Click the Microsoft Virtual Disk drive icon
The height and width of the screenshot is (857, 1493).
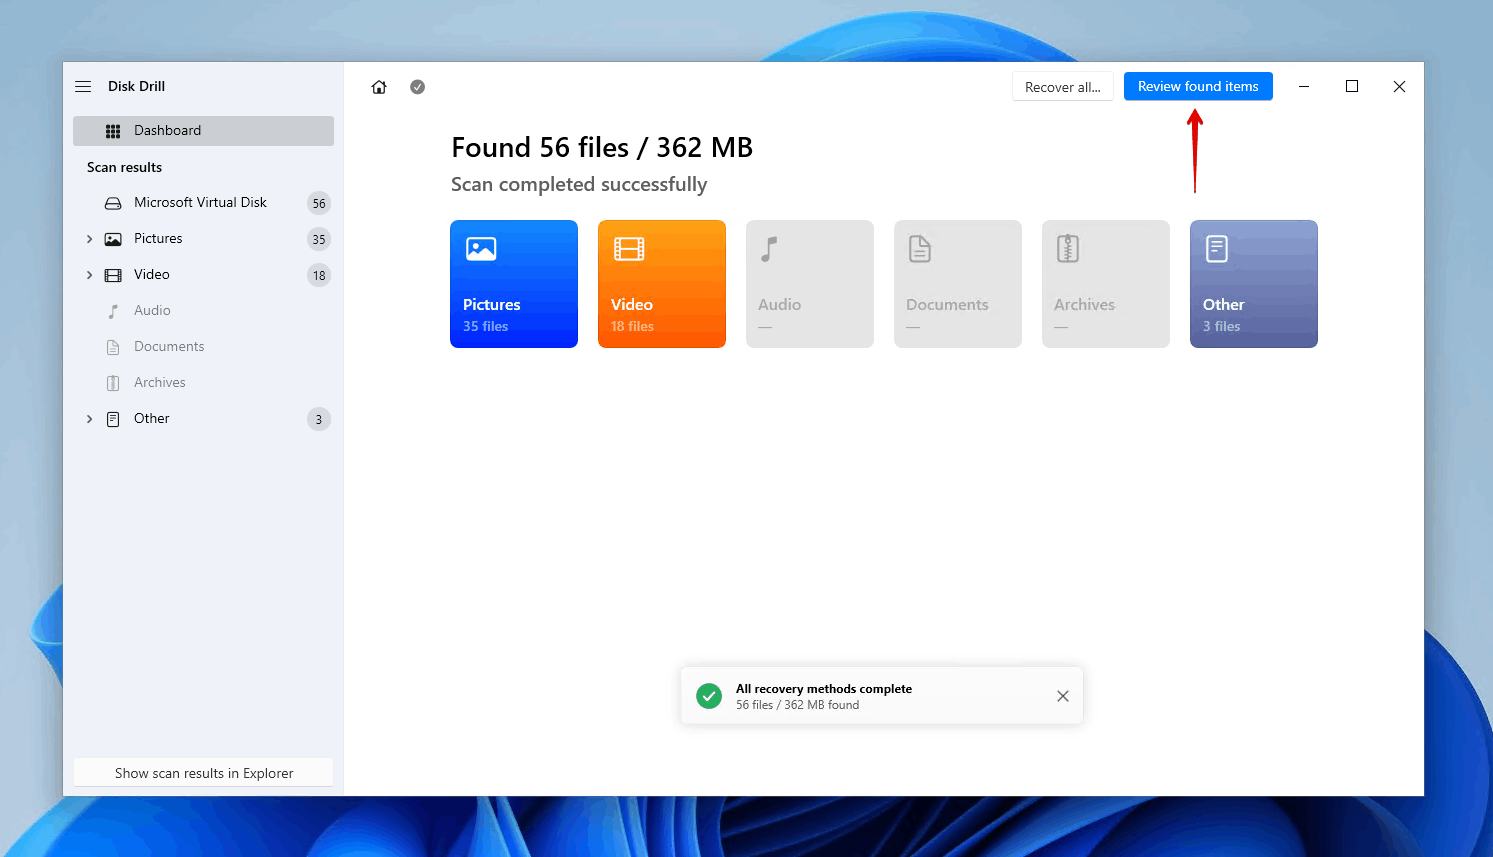click(x=113, y=203)
